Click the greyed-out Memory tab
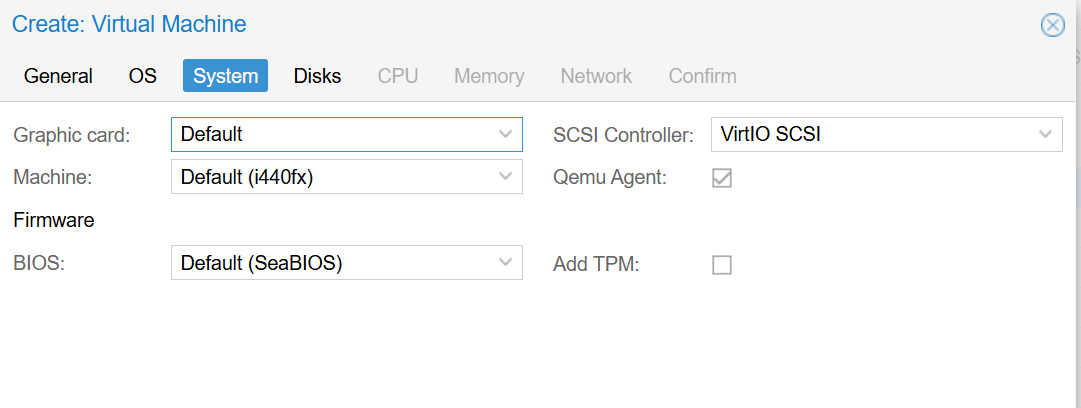This screenshot has height=408, width=1081. [x=489, y=76]
